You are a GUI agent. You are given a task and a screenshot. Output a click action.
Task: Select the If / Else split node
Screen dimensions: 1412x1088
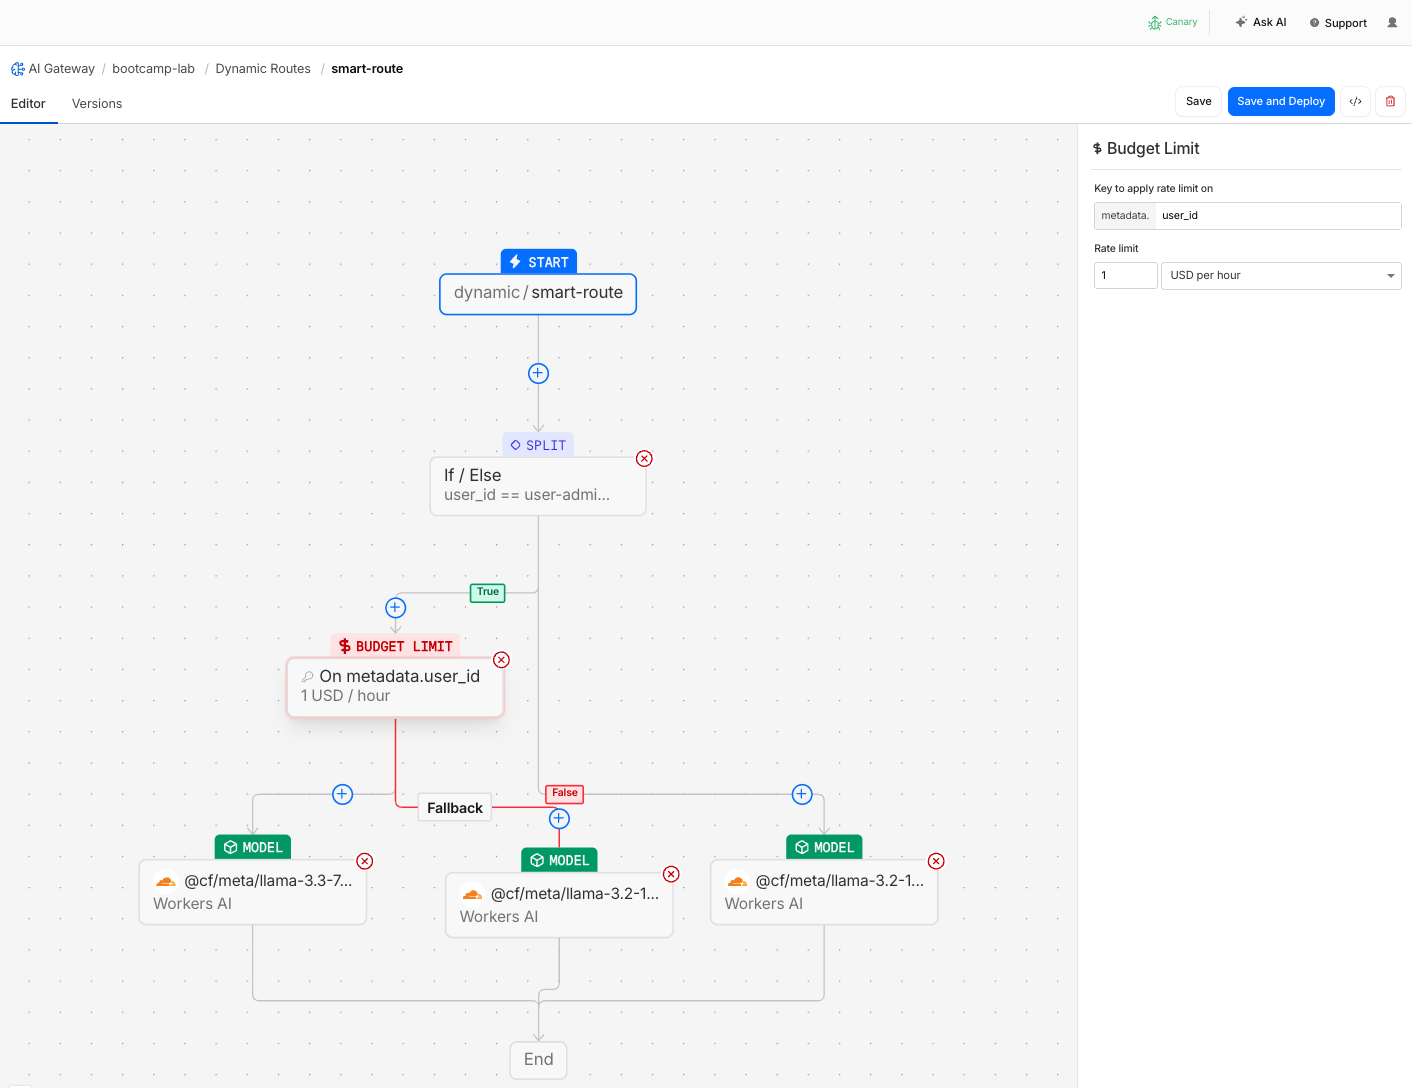[x=538, y=486]
